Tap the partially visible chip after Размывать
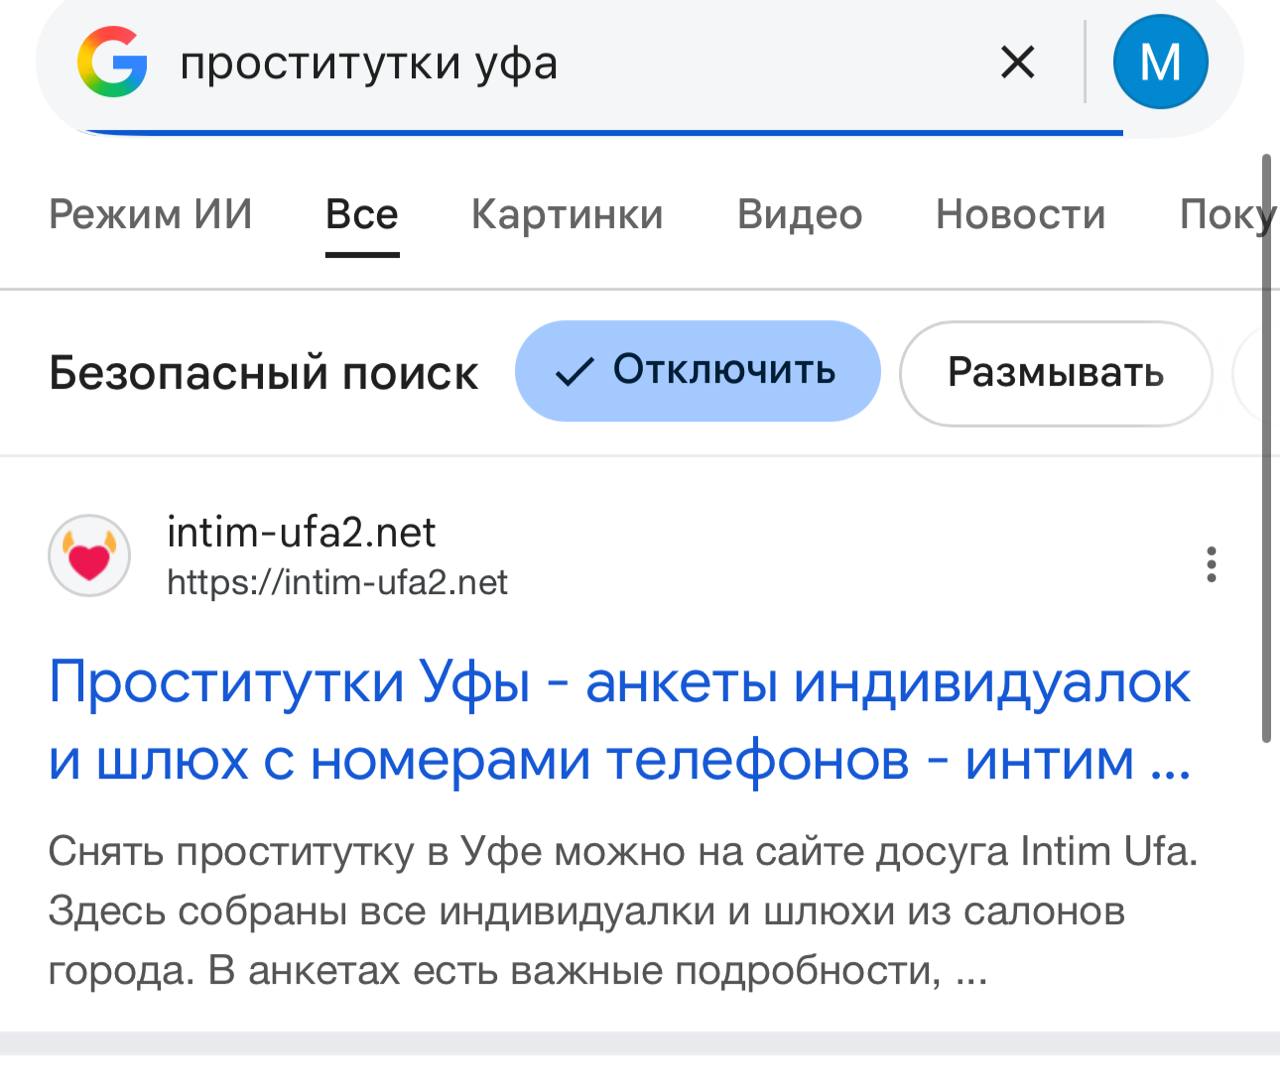The height and width of the screenshot is (1090, 1280). [x=1252, y=373]
